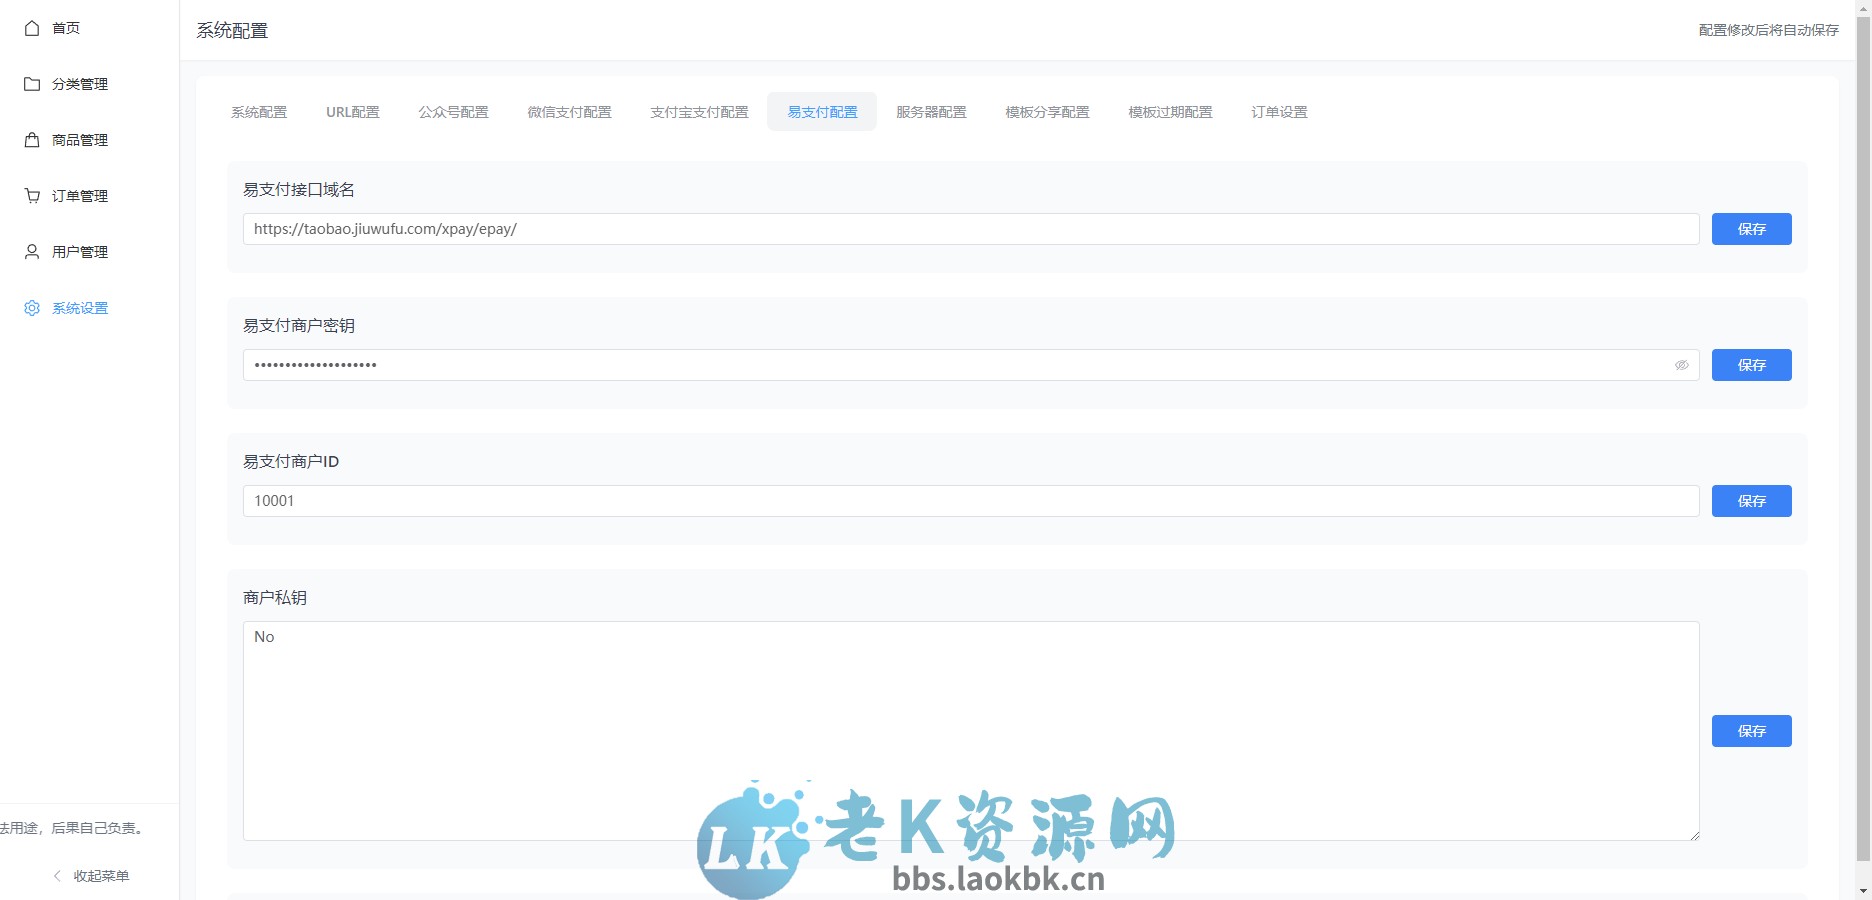
Task: Click the 用户管理 user icon
Action: tap(31, 252)
